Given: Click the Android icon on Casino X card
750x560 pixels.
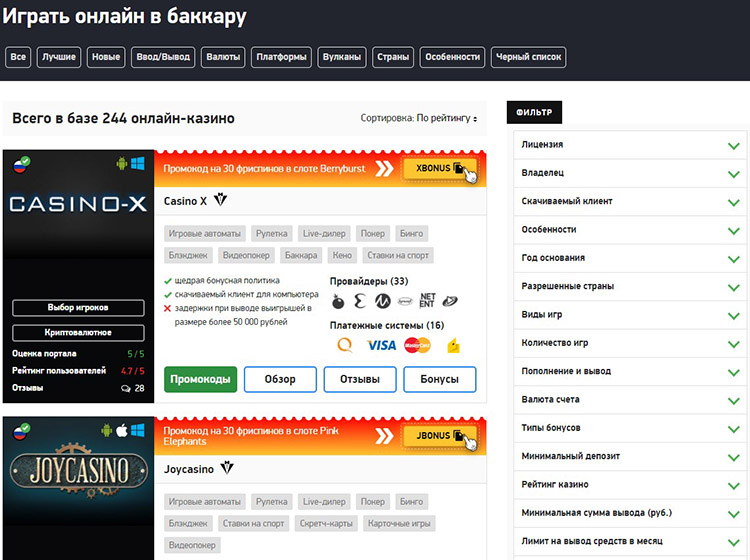Looking at the screenshot, I should click(122, 164).
